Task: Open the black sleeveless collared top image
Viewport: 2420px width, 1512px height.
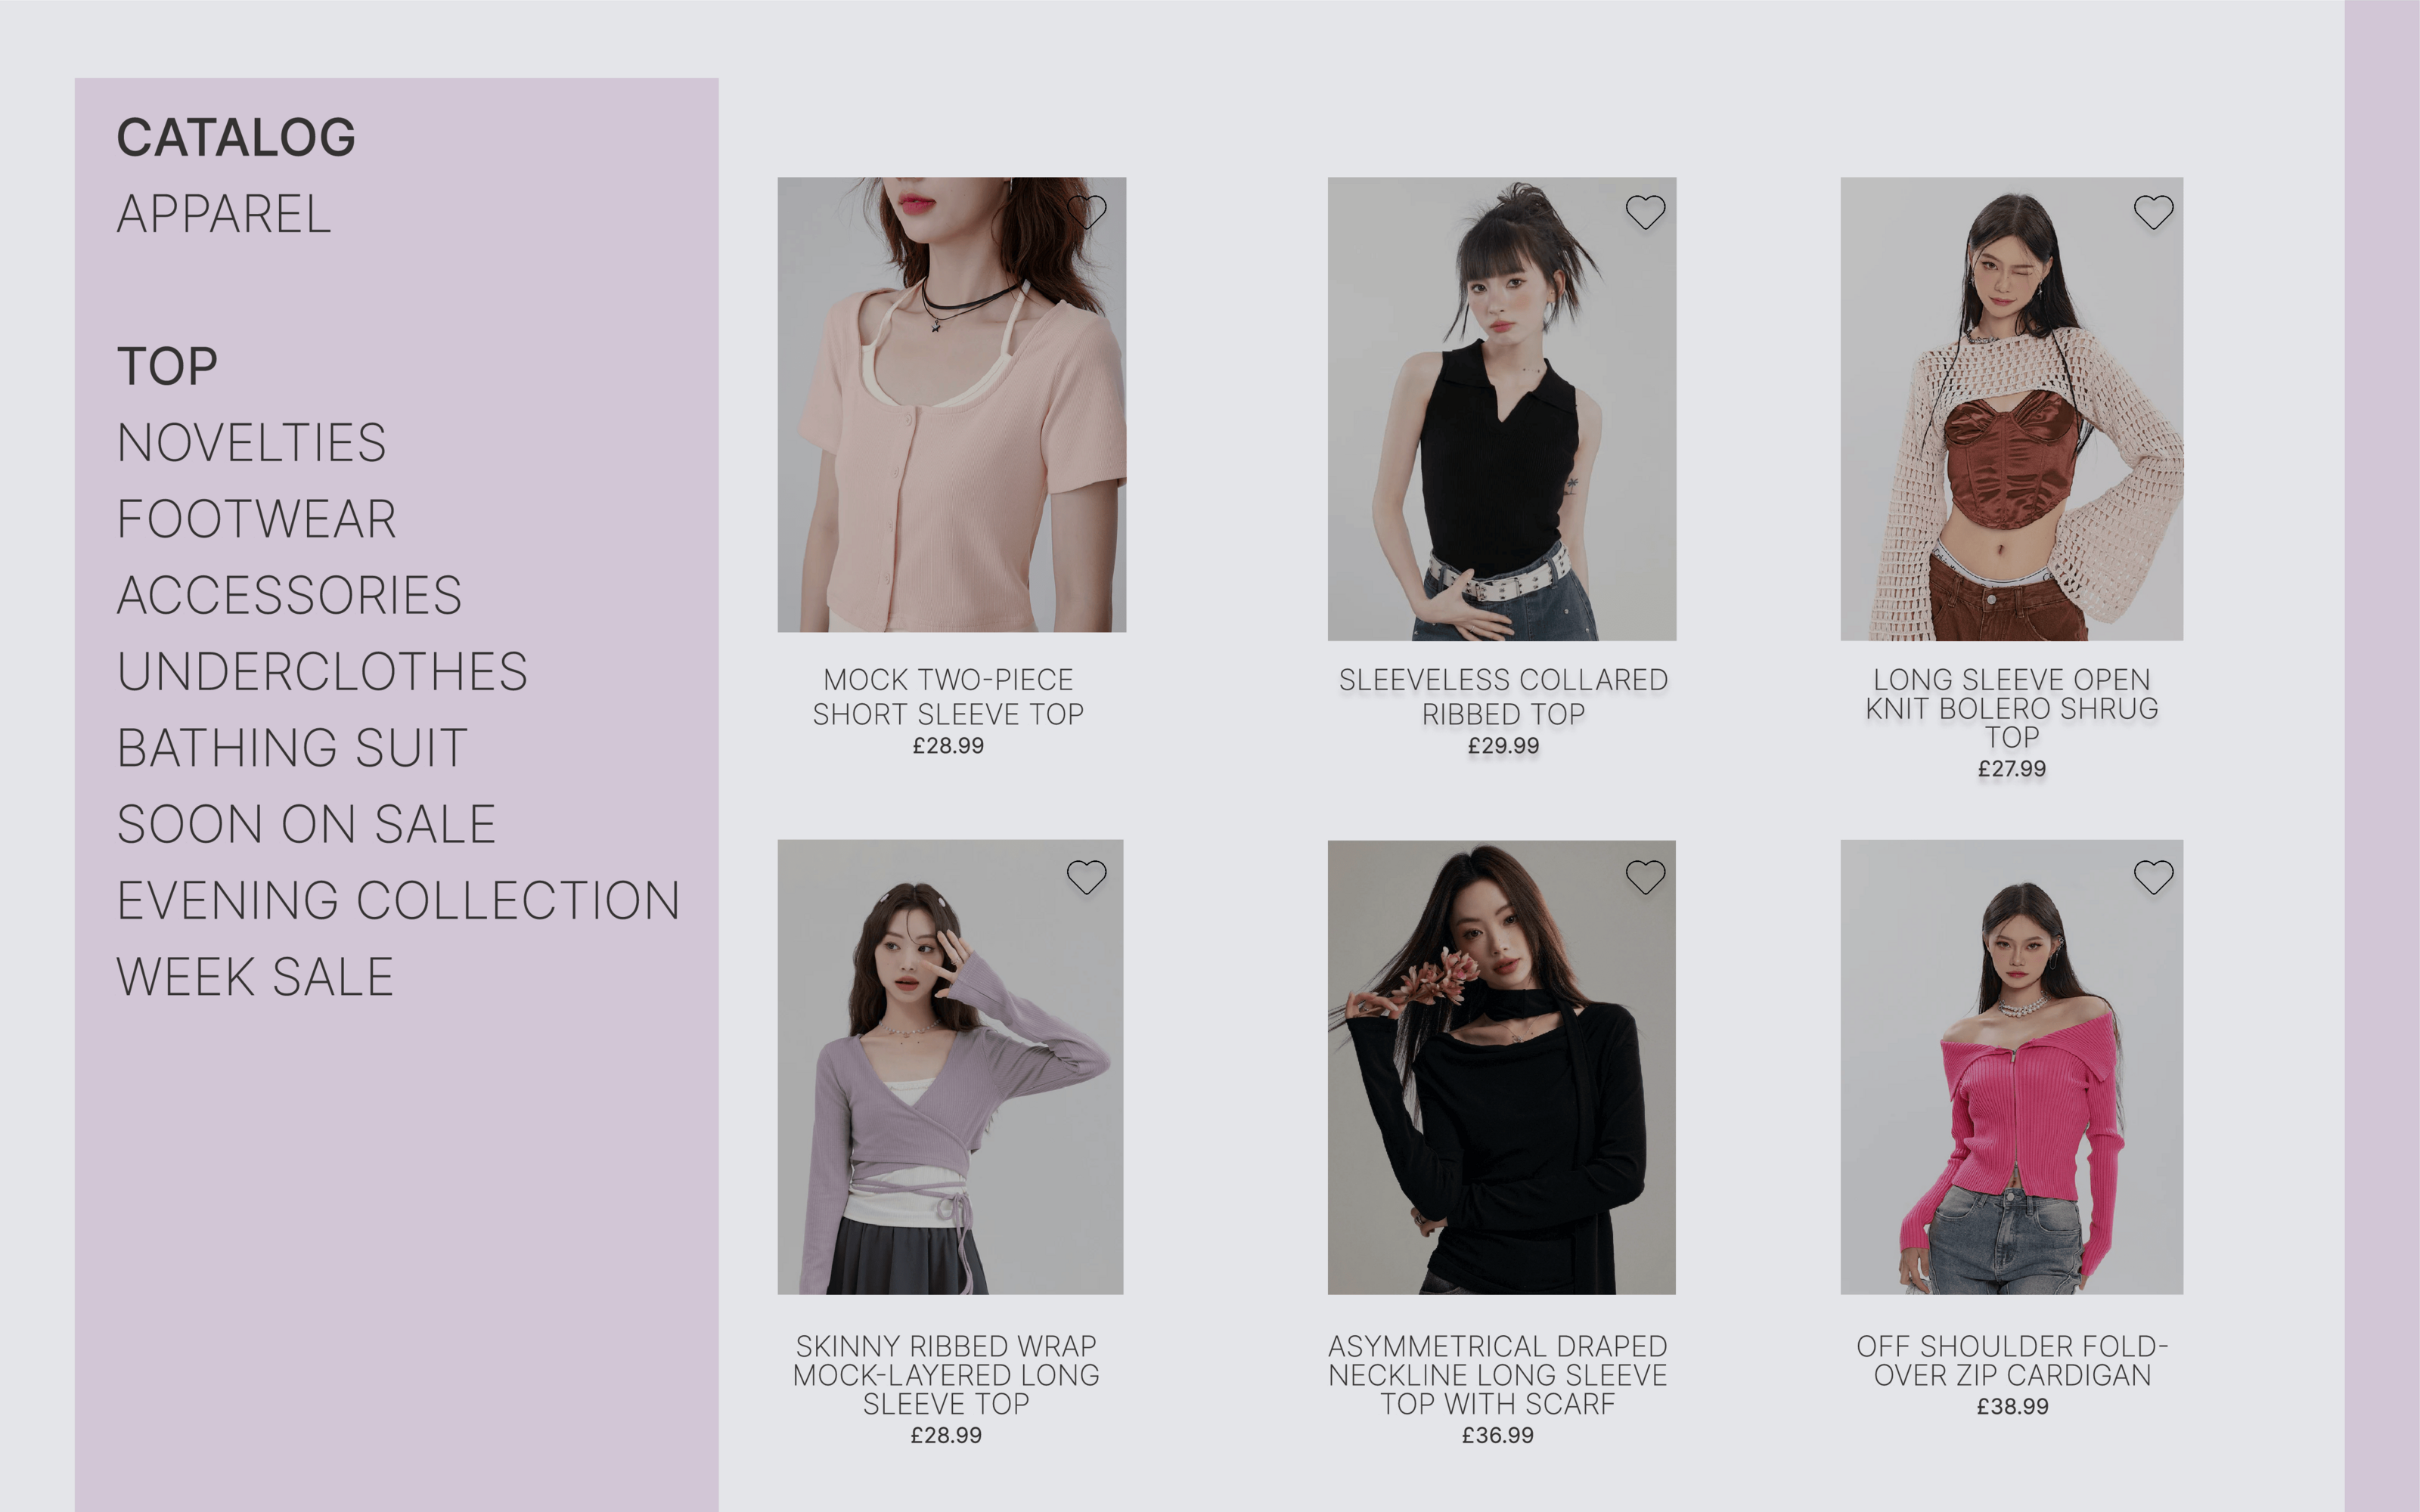Action: [x=1501, y=409]
